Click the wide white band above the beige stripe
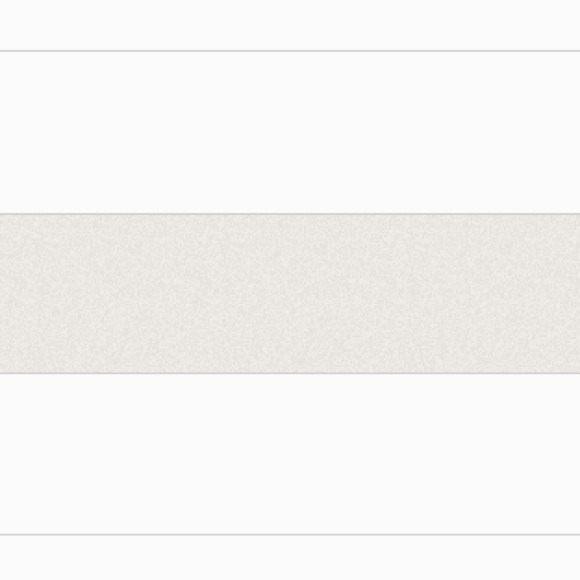The height and width of the screenshot is (580, 580). coord(290,132)
